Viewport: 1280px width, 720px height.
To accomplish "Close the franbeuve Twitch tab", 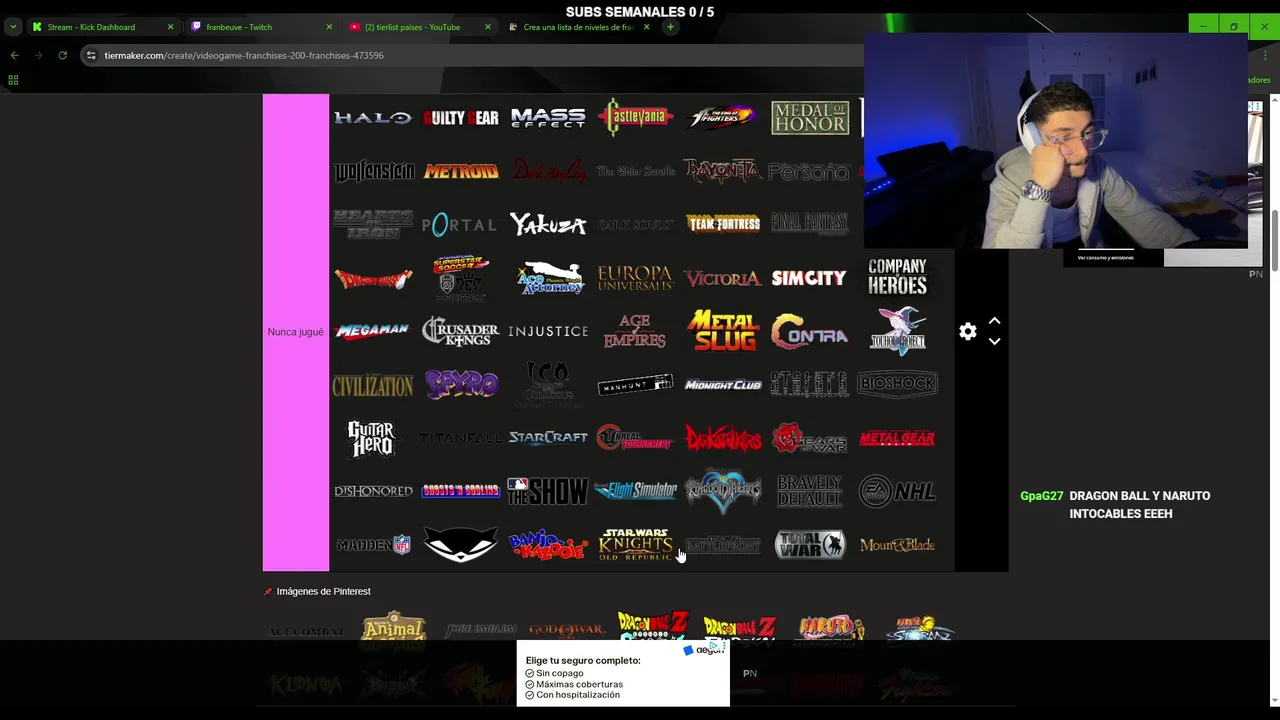I will click(x=329, y=27).
